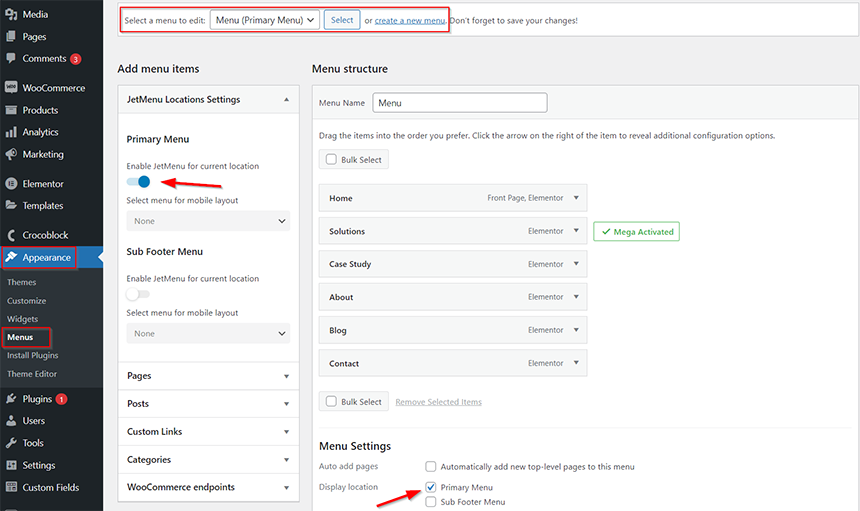The height and width of the screenshot is (511, 860).
Task: Open the Widgets submenu item
Action: tap(22, 319)
